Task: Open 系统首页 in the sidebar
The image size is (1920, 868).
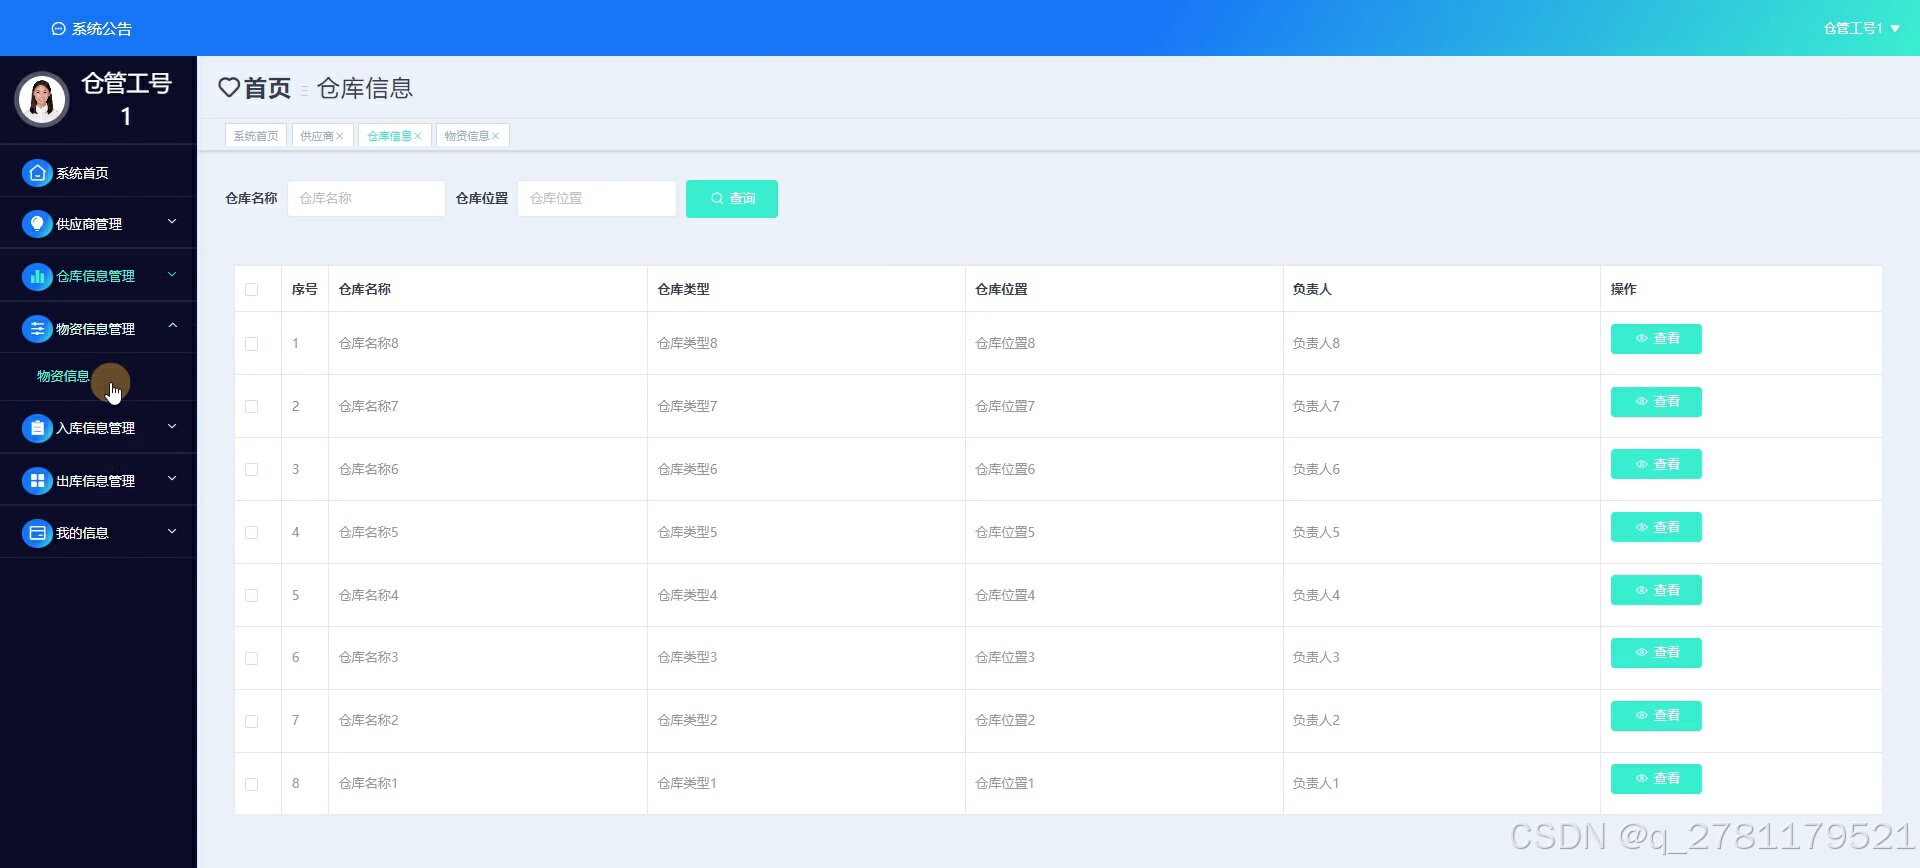Action: (x=98, y=173)
